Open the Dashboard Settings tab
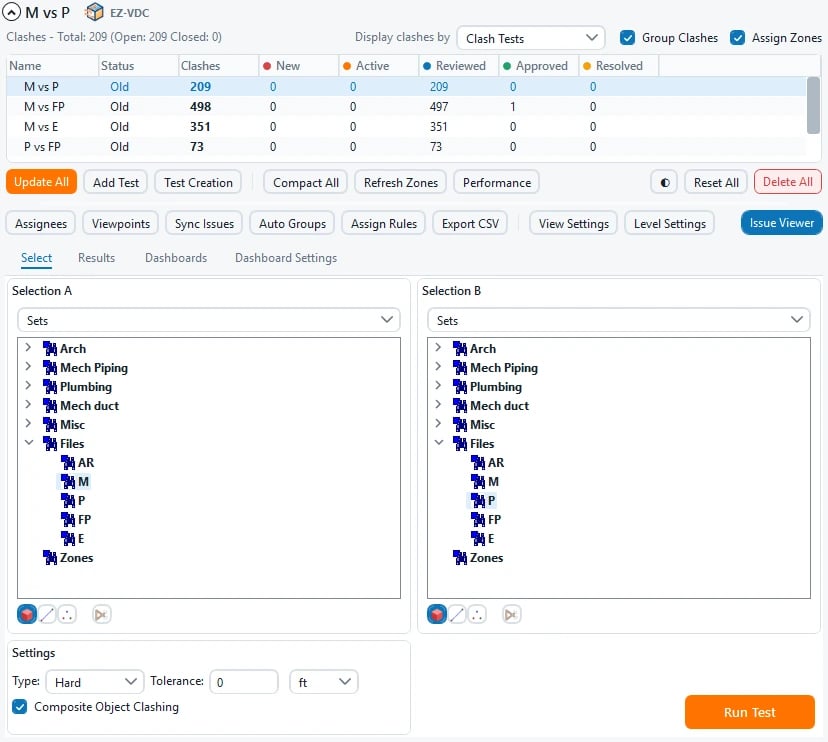The height and width of the screenshot is (742, 828). pyautogui.click(x=286, y=258)
